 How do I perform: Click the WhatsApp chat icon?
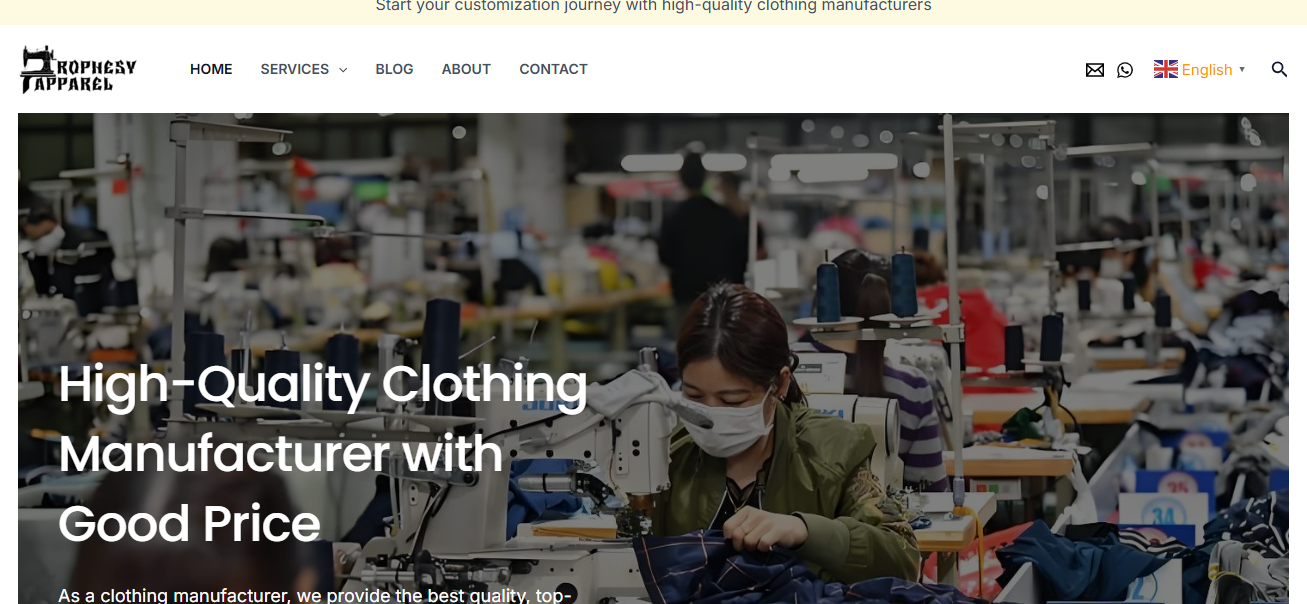tap(1125, 70)
